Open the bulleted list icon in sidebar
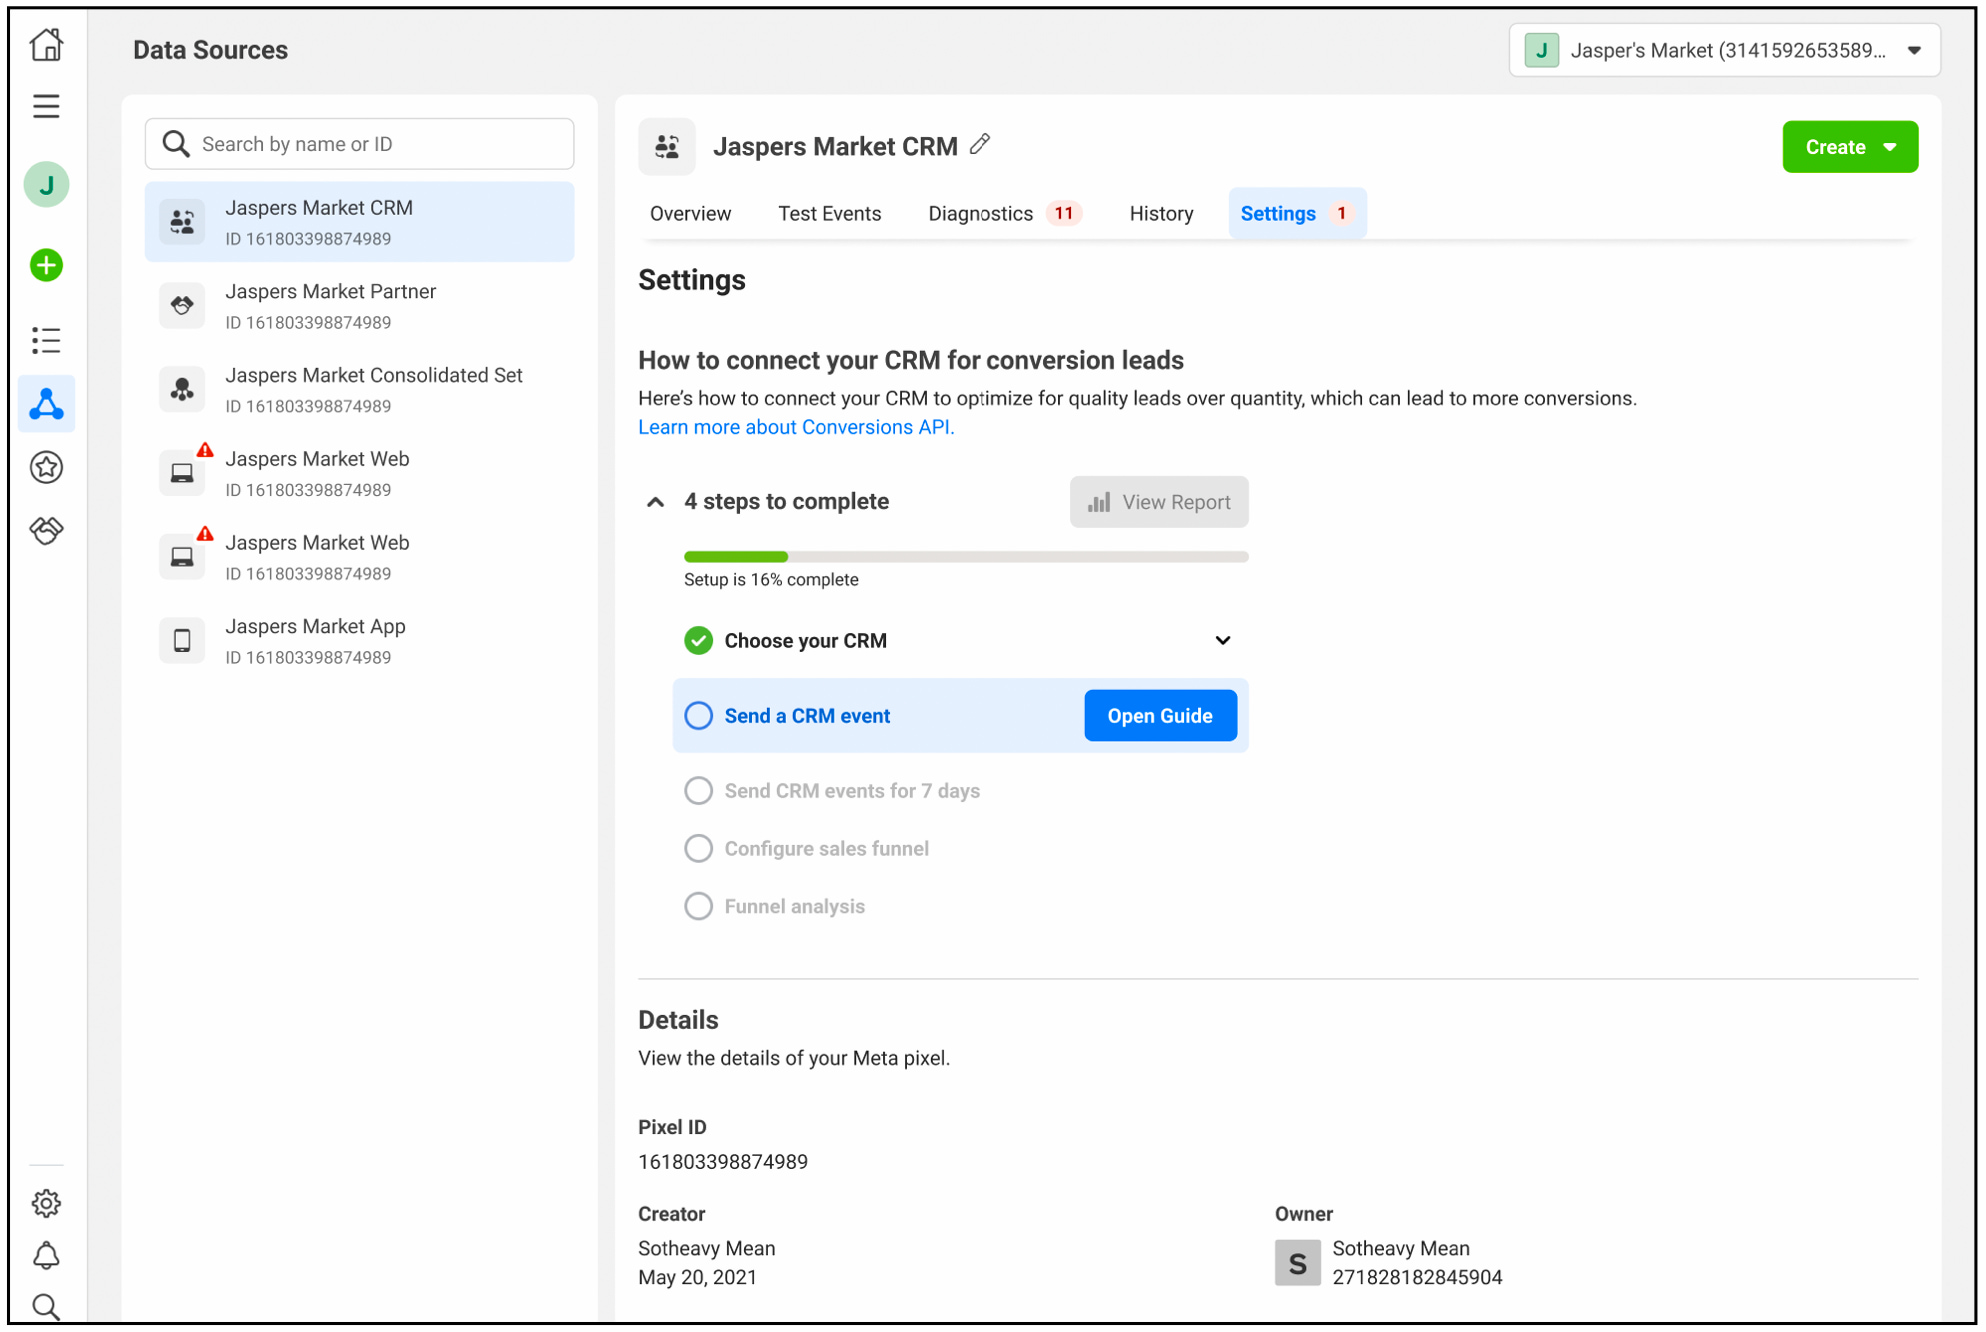The height and width of the screenshot is (1332, 1986). coord(46,341)
